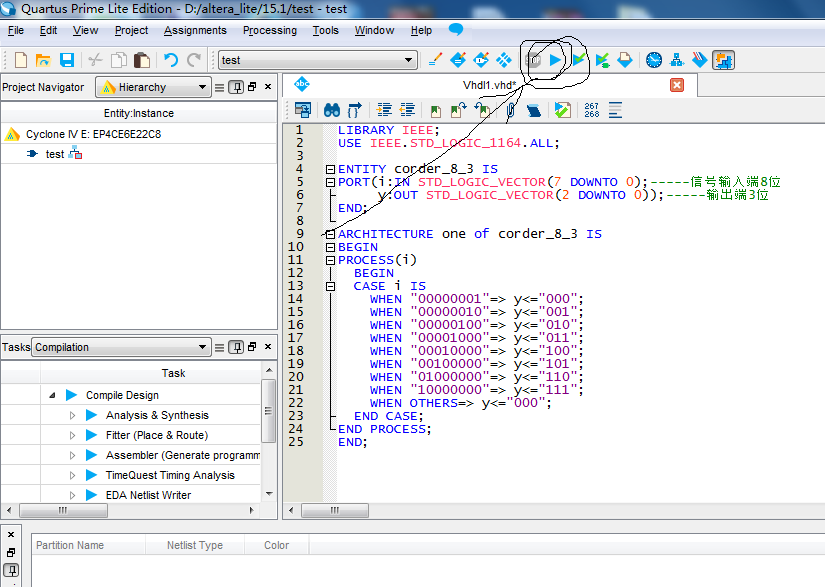
Task: Open the Hierarchy dropdown in Project Navigator
Action: 153,87
